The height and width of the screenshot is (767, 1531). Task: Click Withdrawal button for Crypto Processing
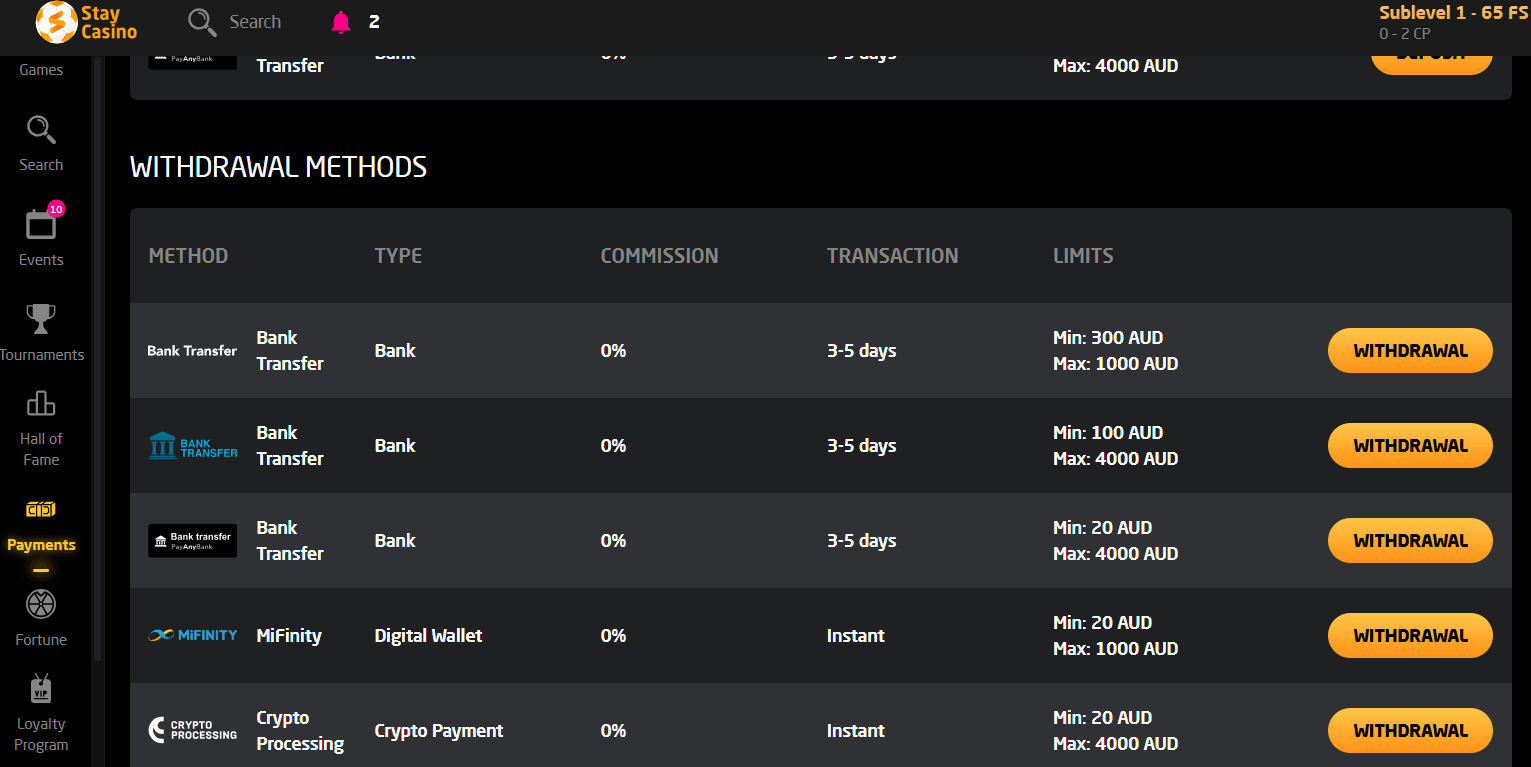tap(1410, 731)
